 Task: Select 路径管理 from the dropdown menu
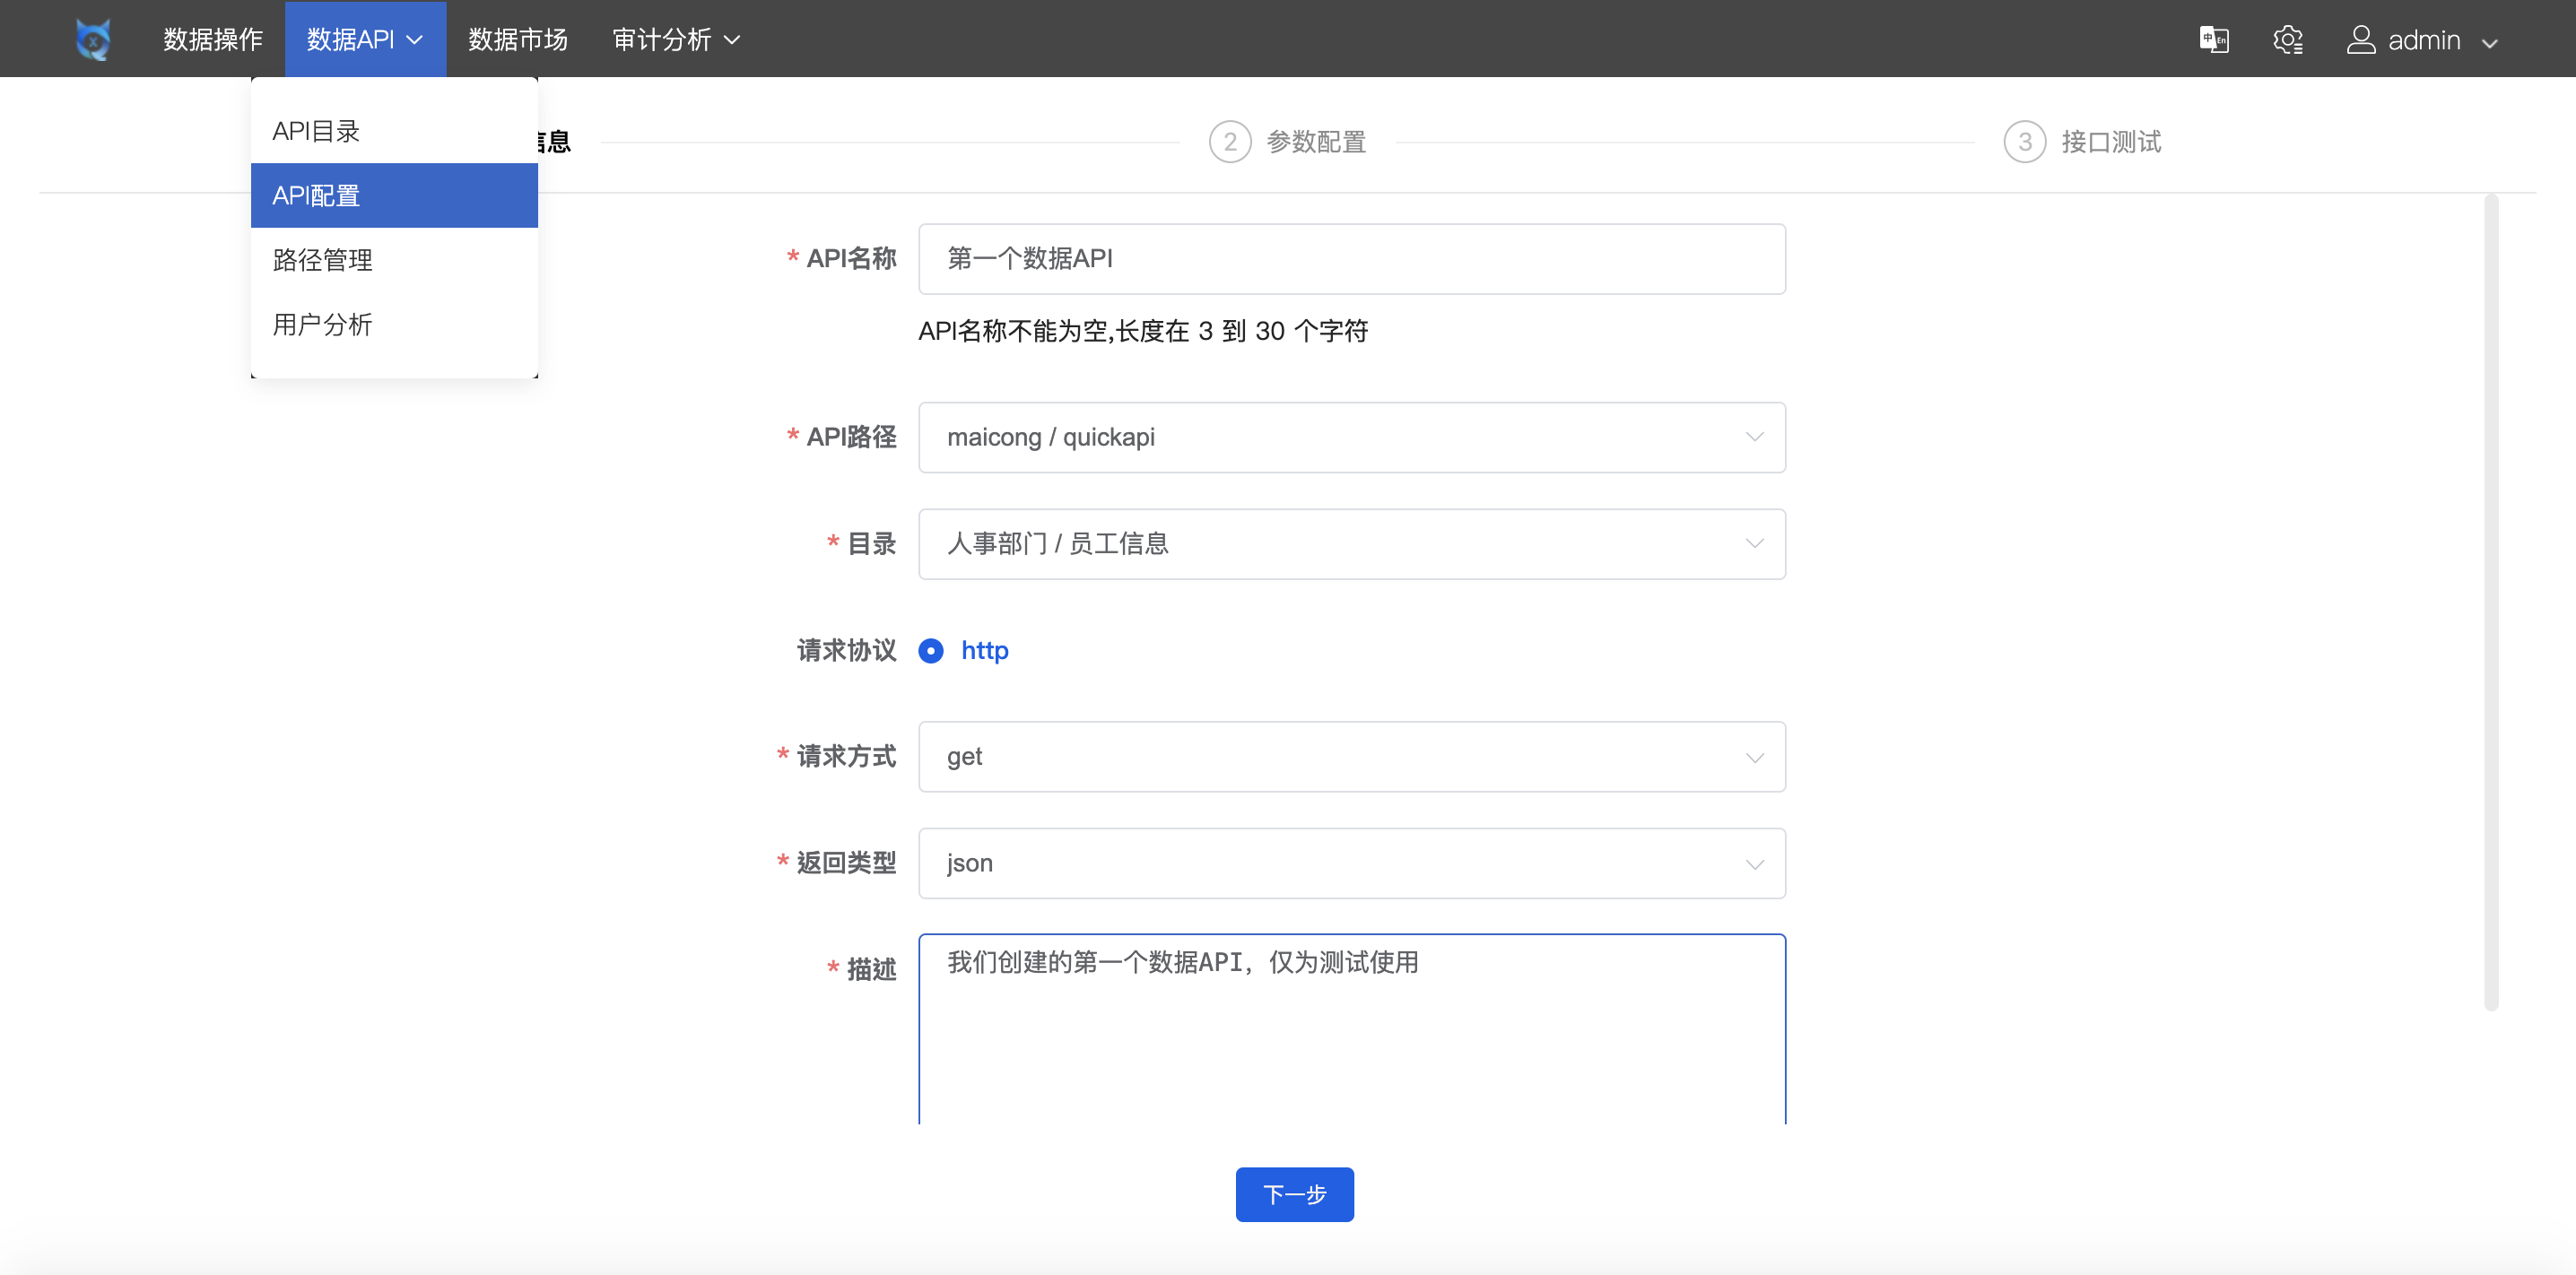(x=321, y=259)
